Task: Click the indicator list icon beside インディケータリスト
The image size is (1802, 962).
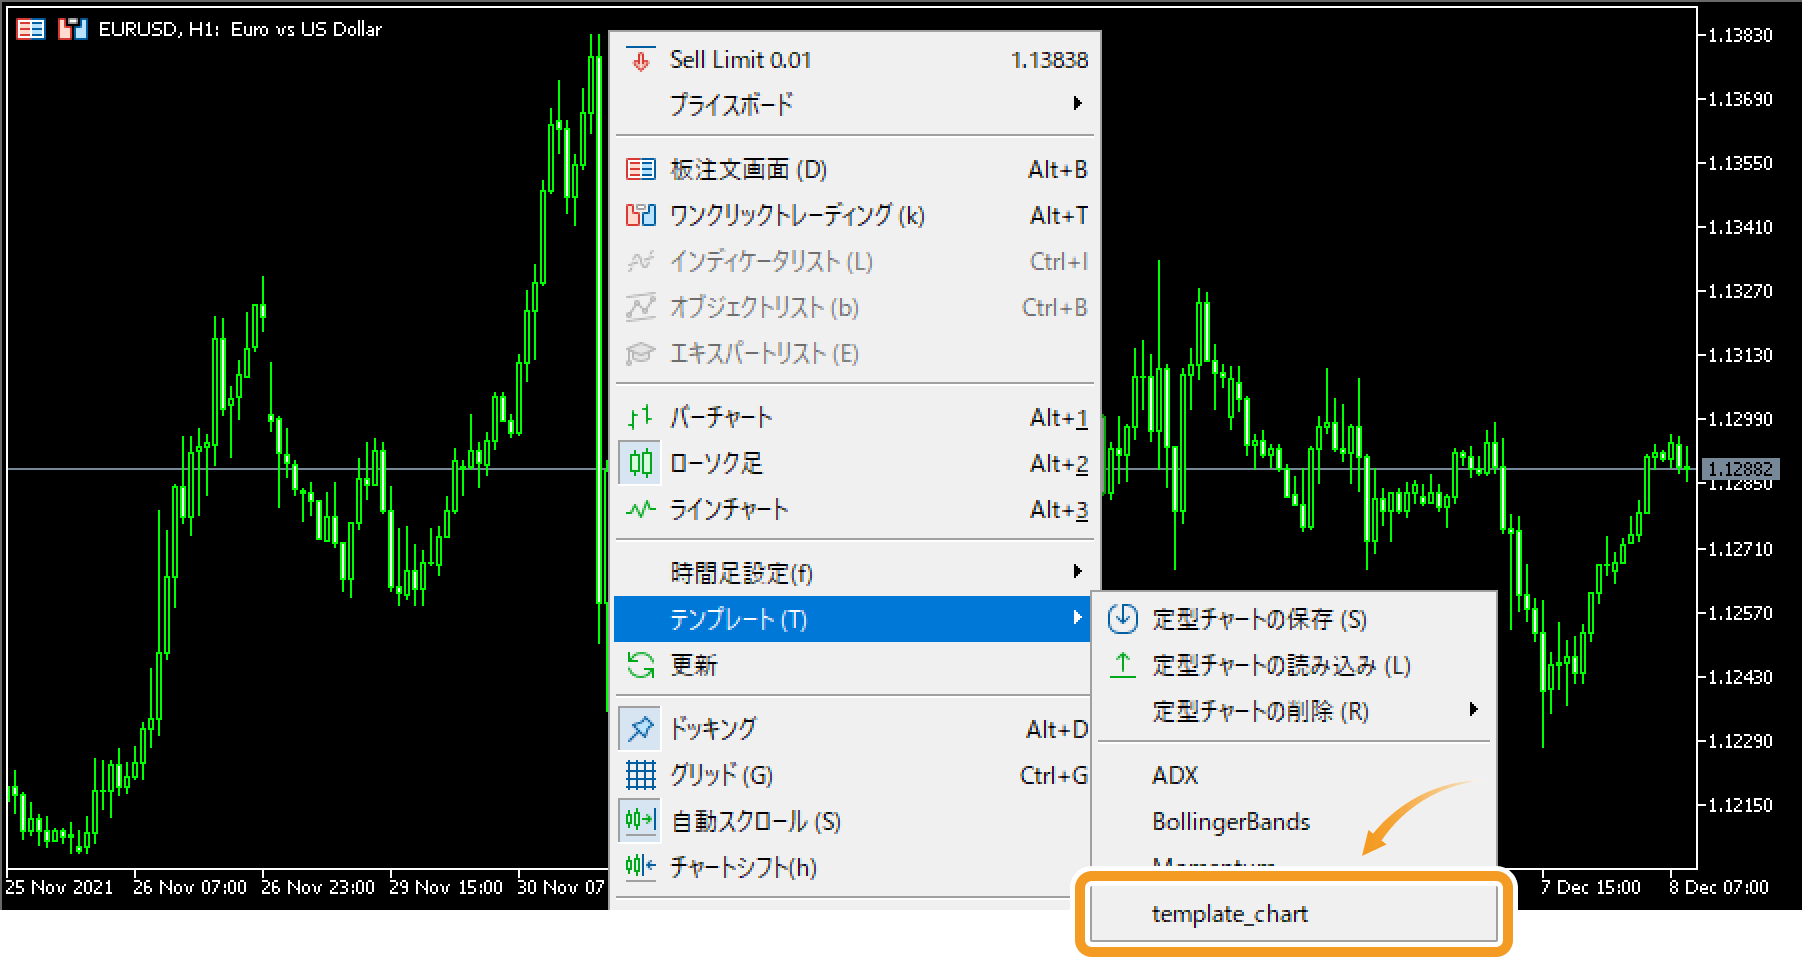Action: click(641, 261)
